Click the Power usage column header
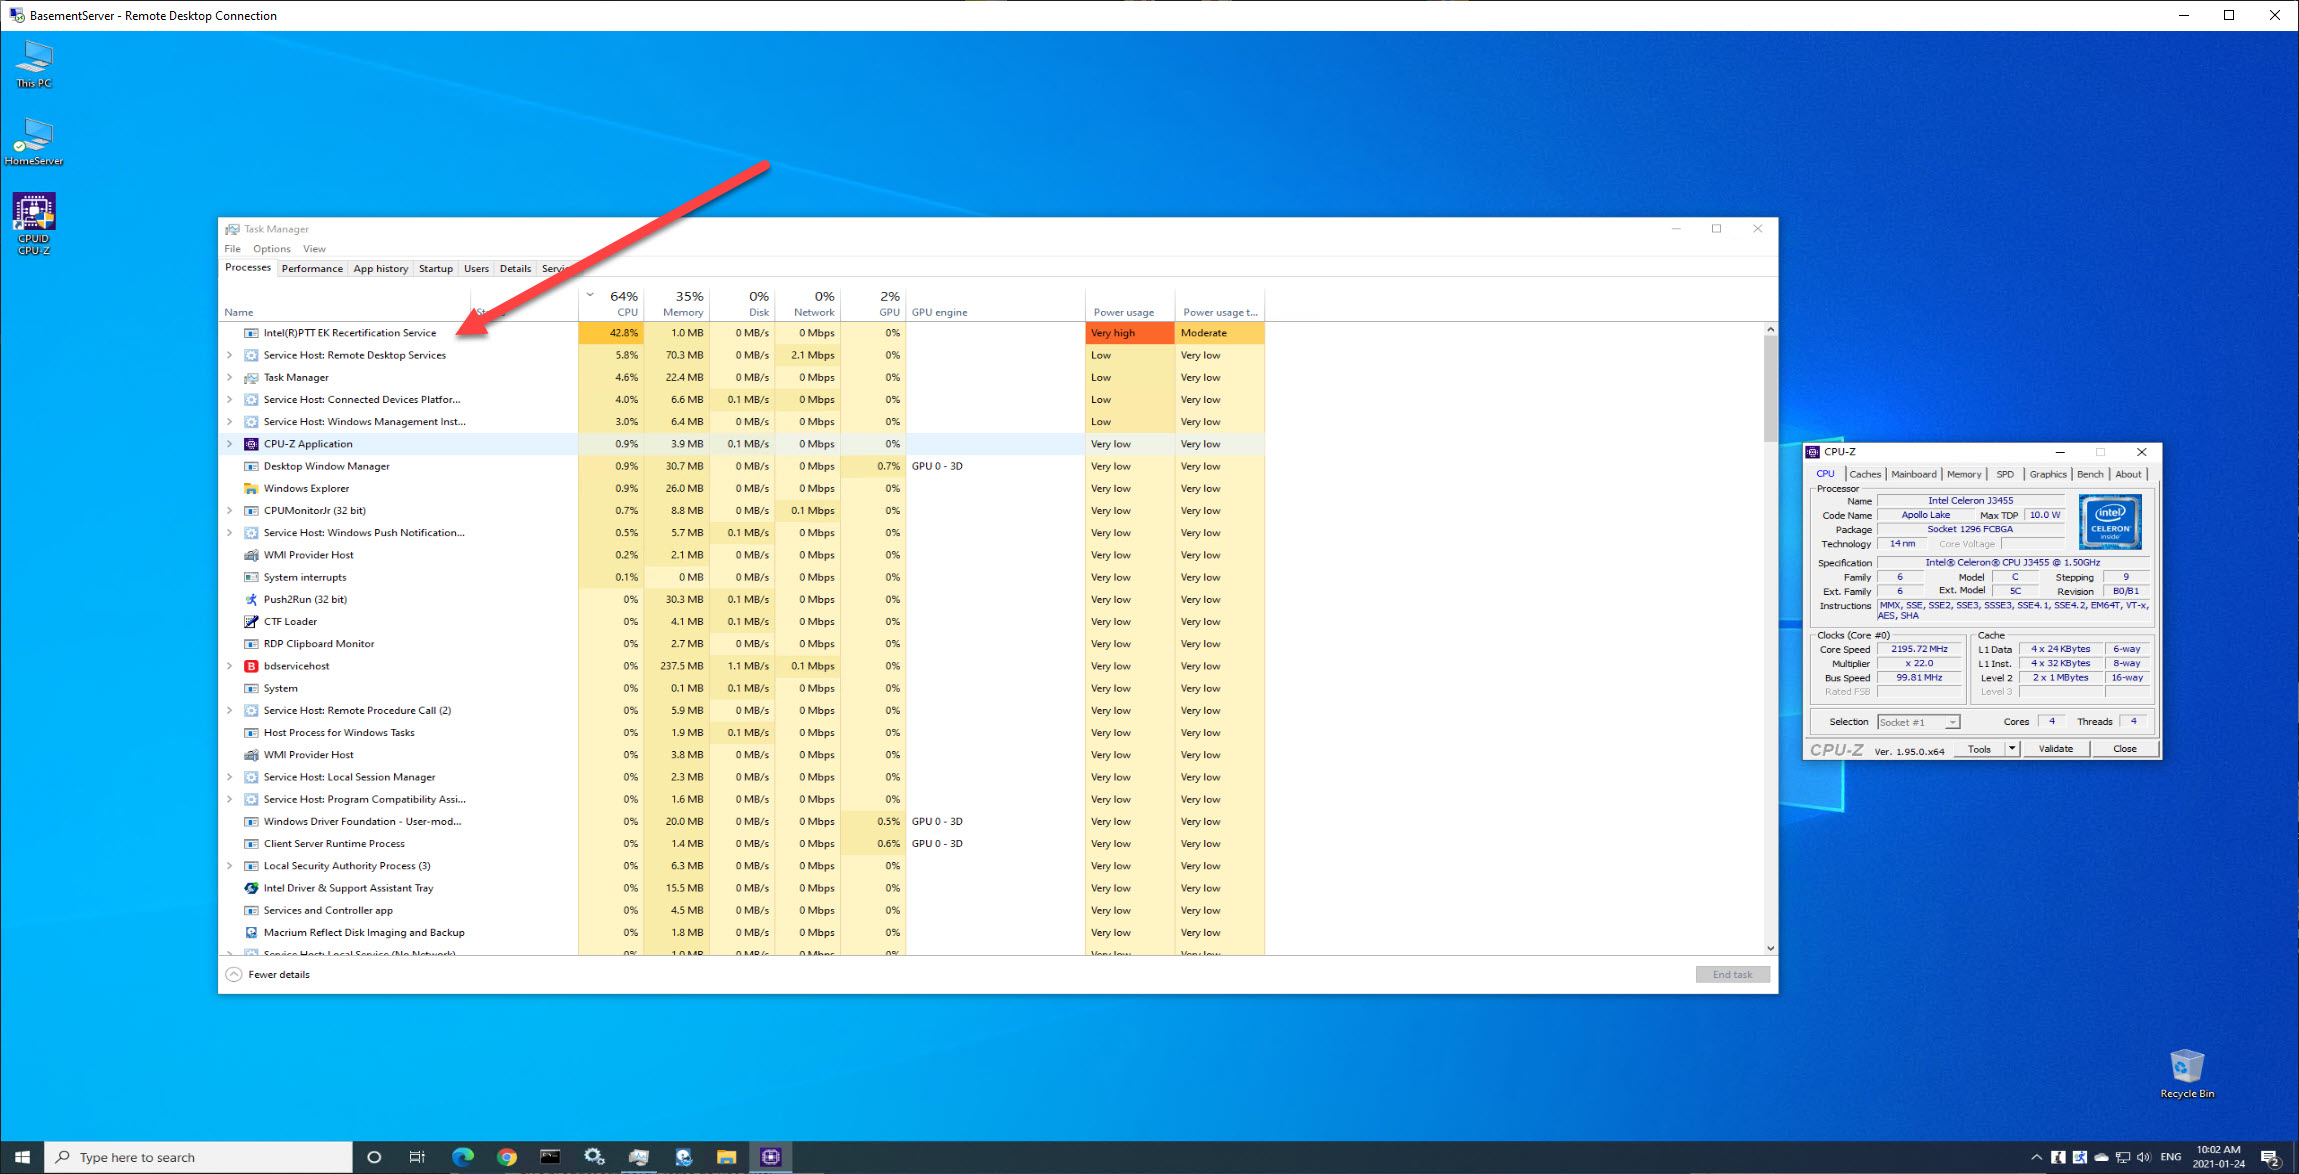This screenshot has height=1174, width=2299. point(1123,310)
